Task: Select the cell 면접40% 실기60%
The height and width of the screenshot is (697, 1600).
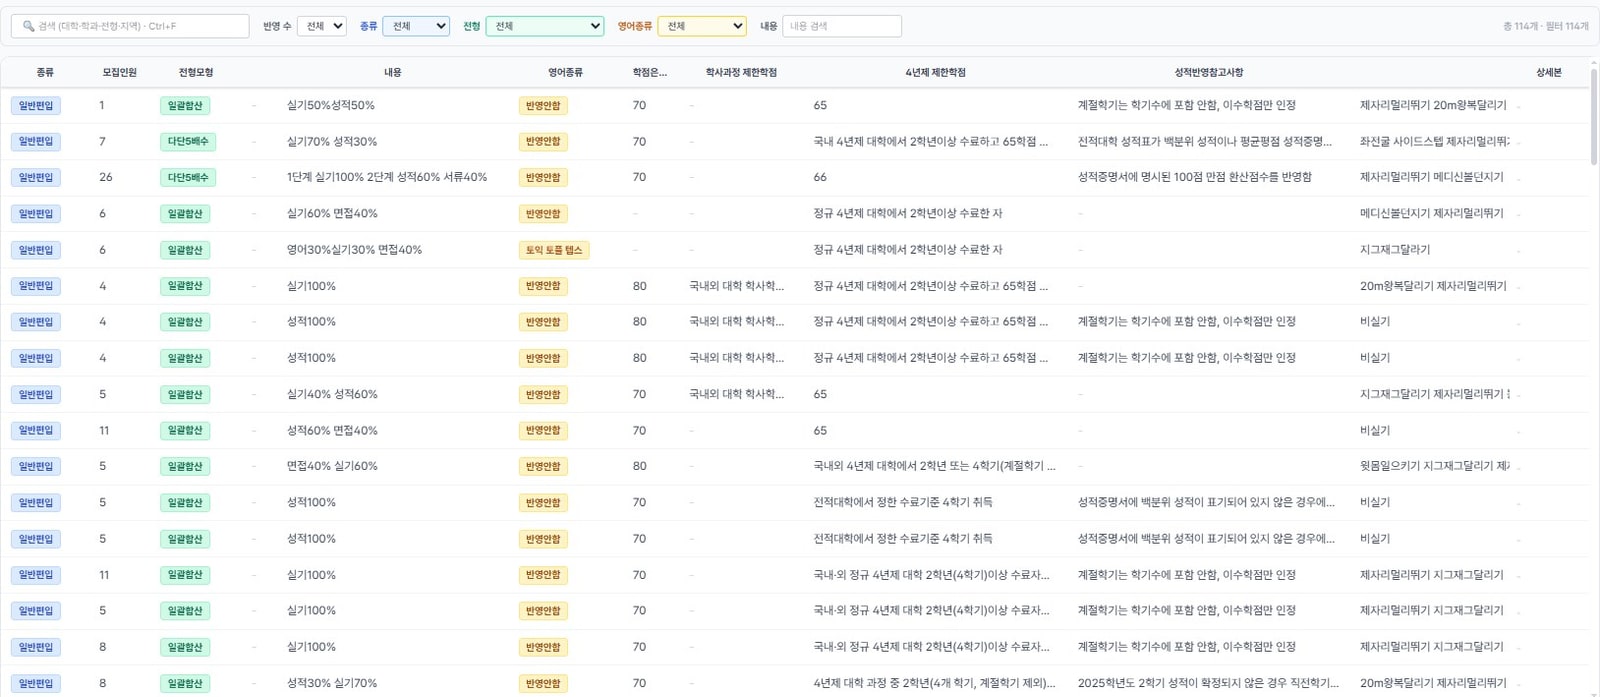Action: [x=332, y=466]
